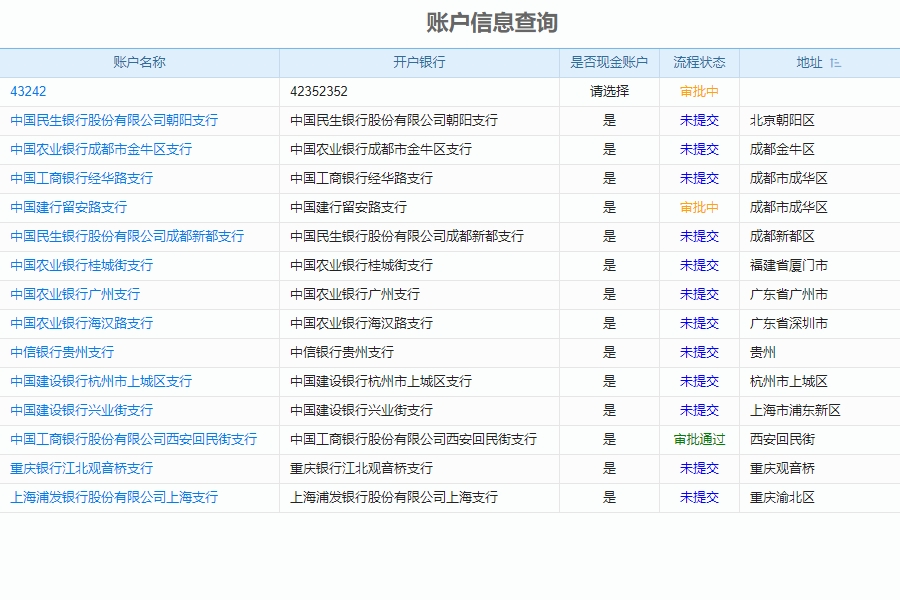
Task: Click the 开户银行 column header
Action: tap(416, 62)
